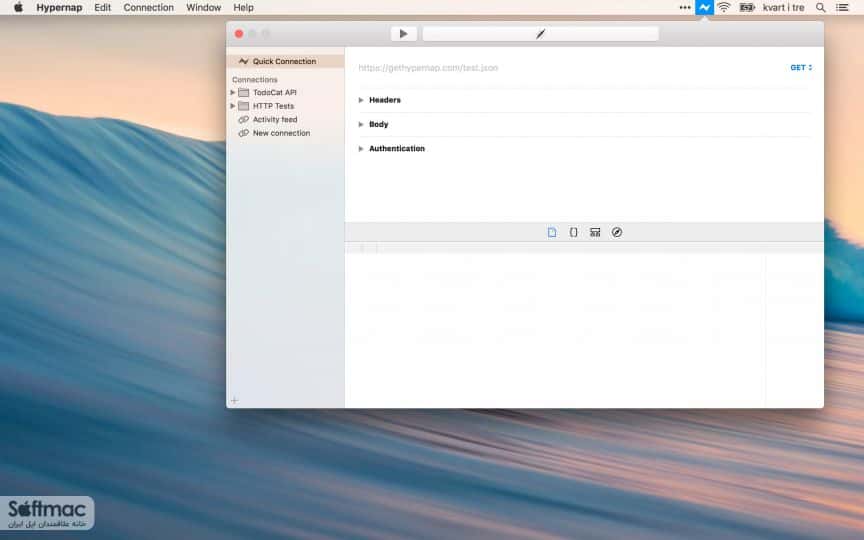Select Quick Connection in the sidebar
Screen dimensions: 864x540
click(x=285, y=61)
